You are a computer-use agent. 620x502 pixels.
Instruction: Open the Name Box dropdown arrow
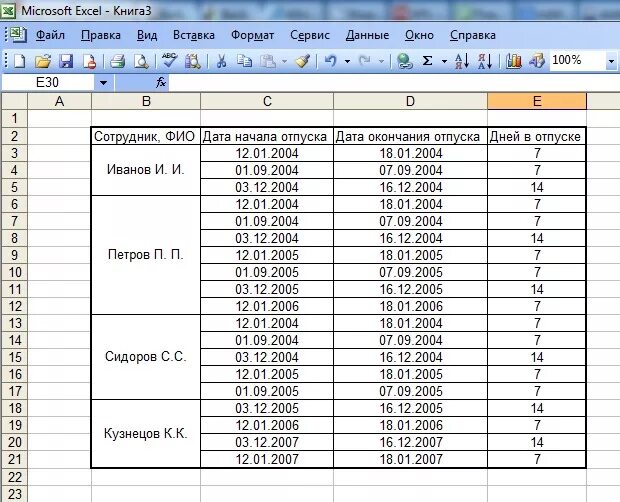point(104,83)
